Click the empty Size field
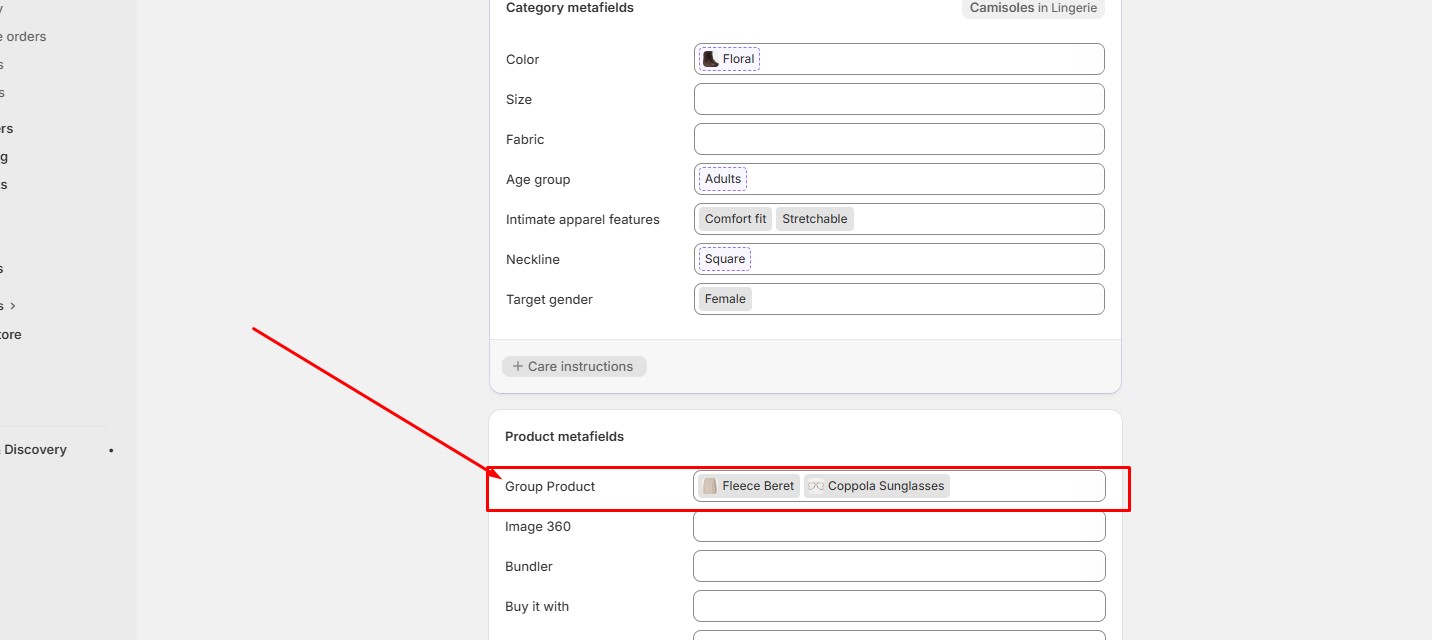The height and width of the screenshot is (640, 1432). (899, 99)
